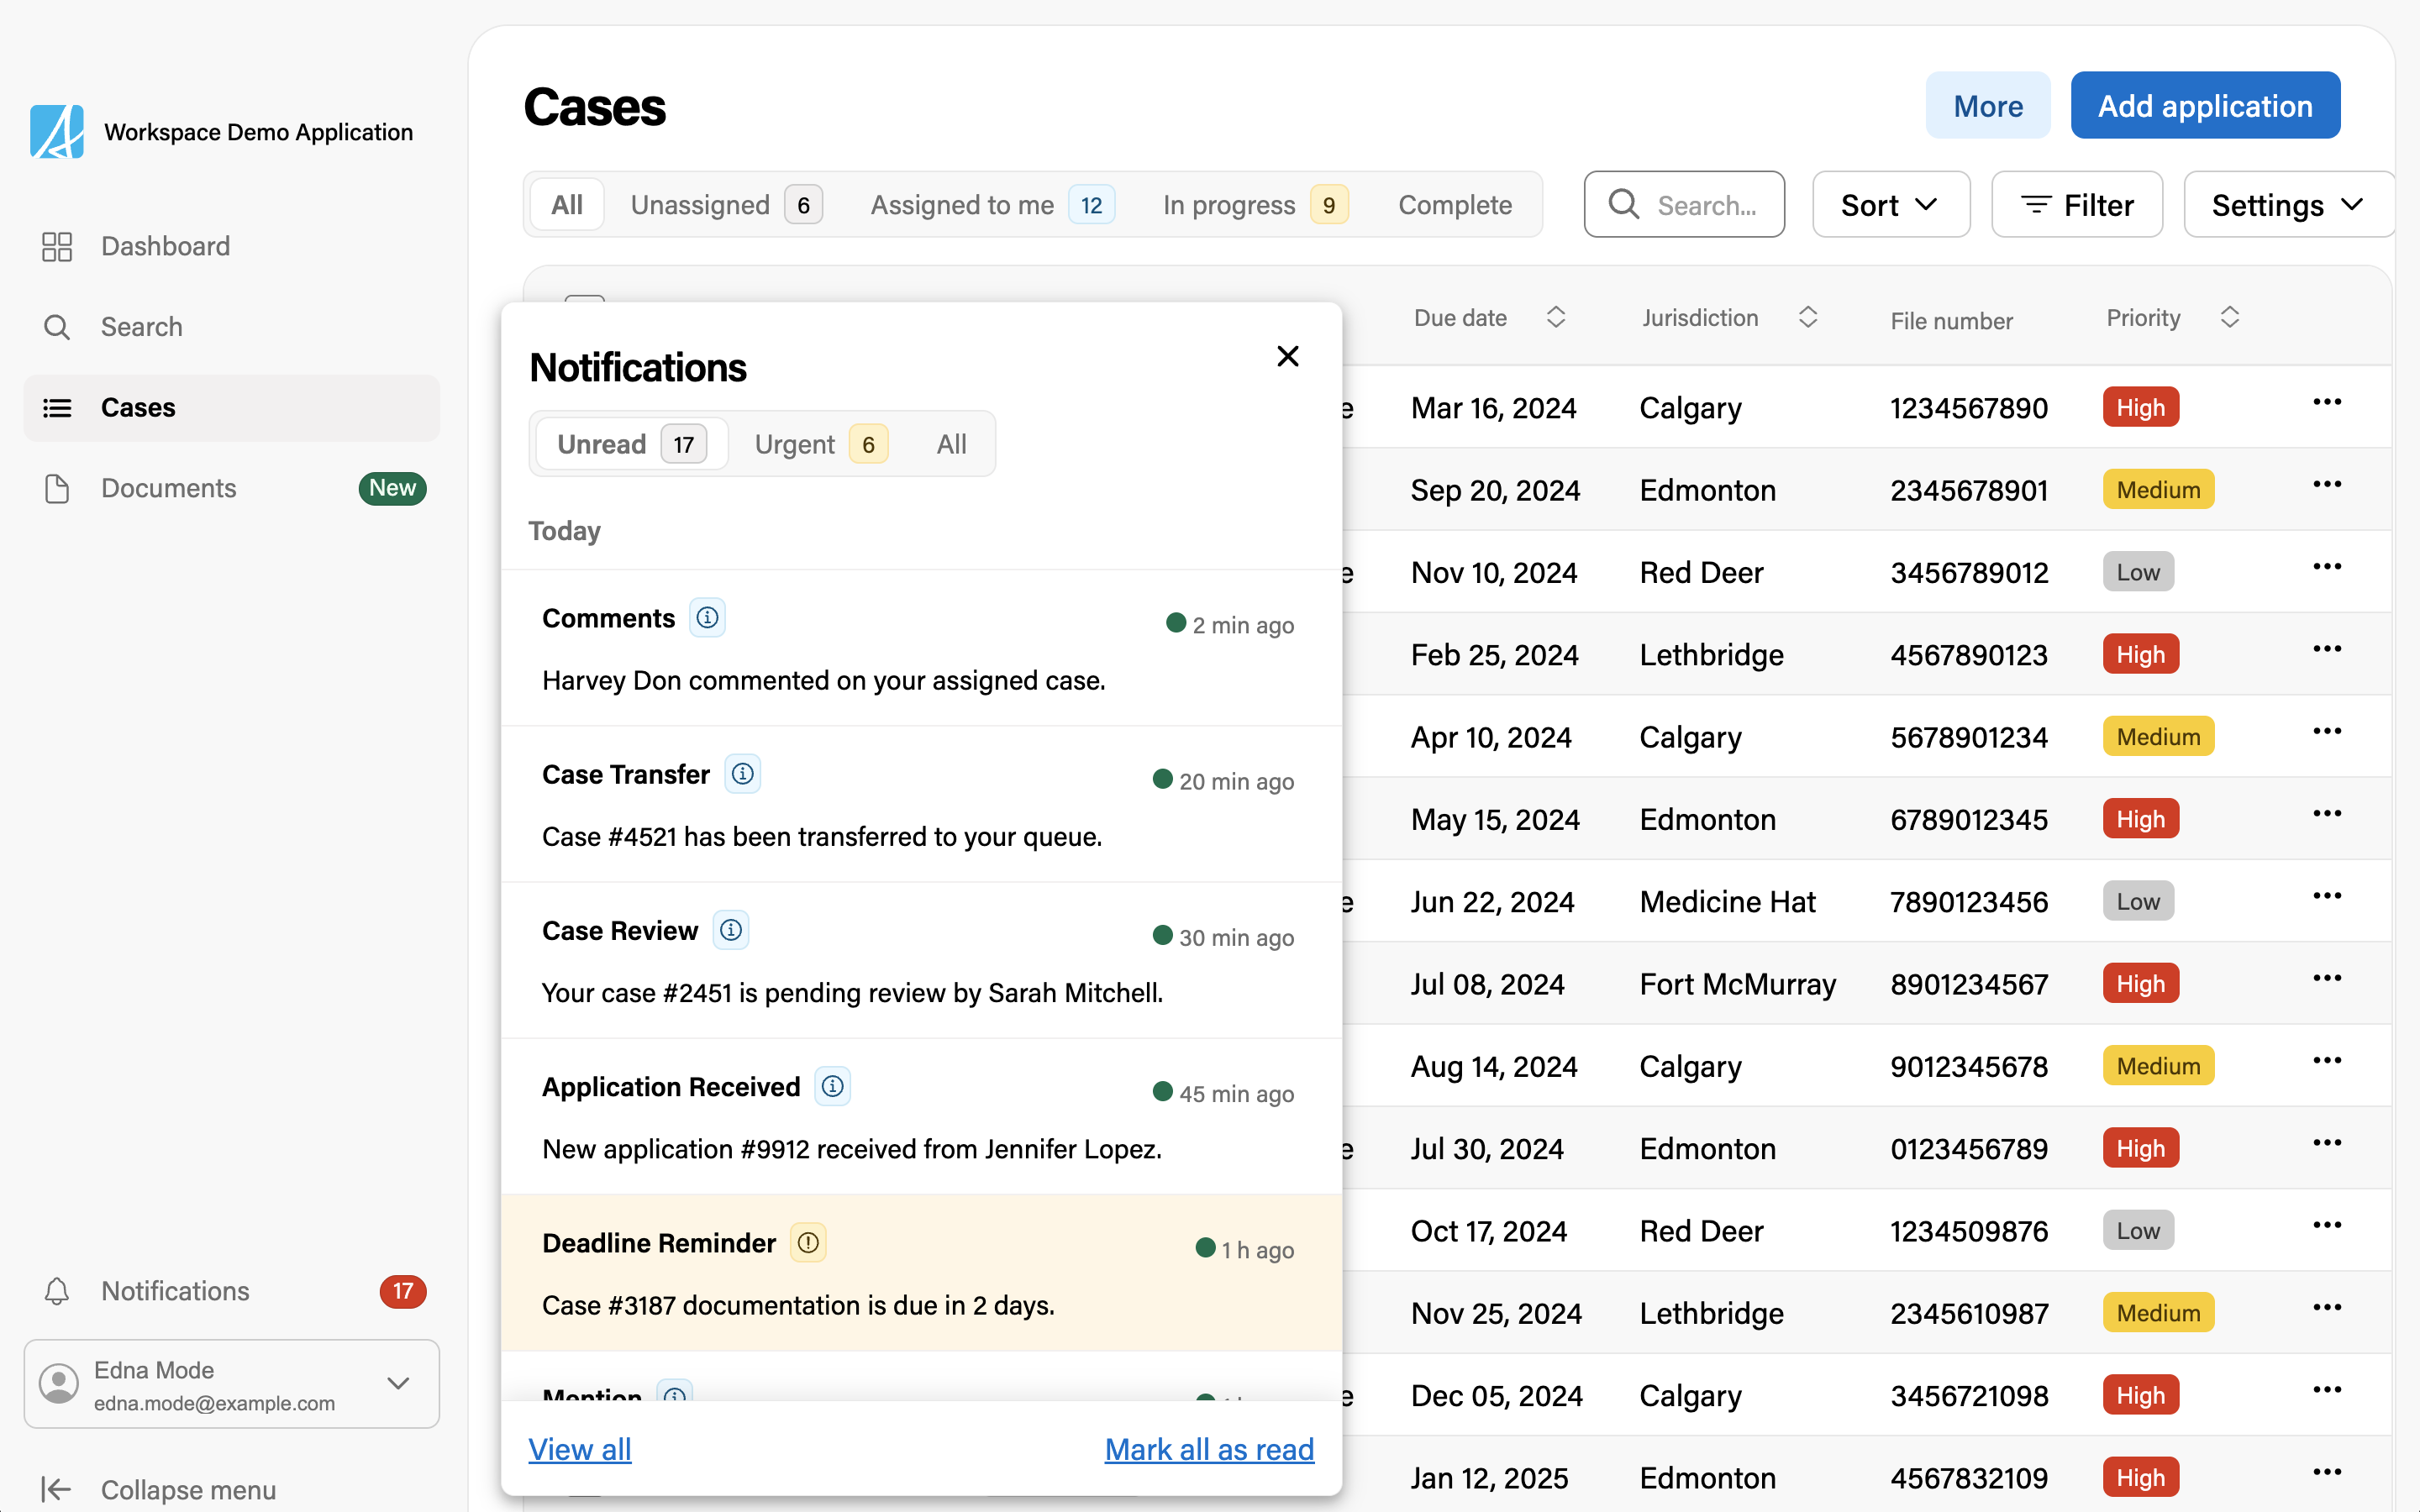Close the Notifications panel
Screen dimensions: 2420x1512
(1288, 357)
